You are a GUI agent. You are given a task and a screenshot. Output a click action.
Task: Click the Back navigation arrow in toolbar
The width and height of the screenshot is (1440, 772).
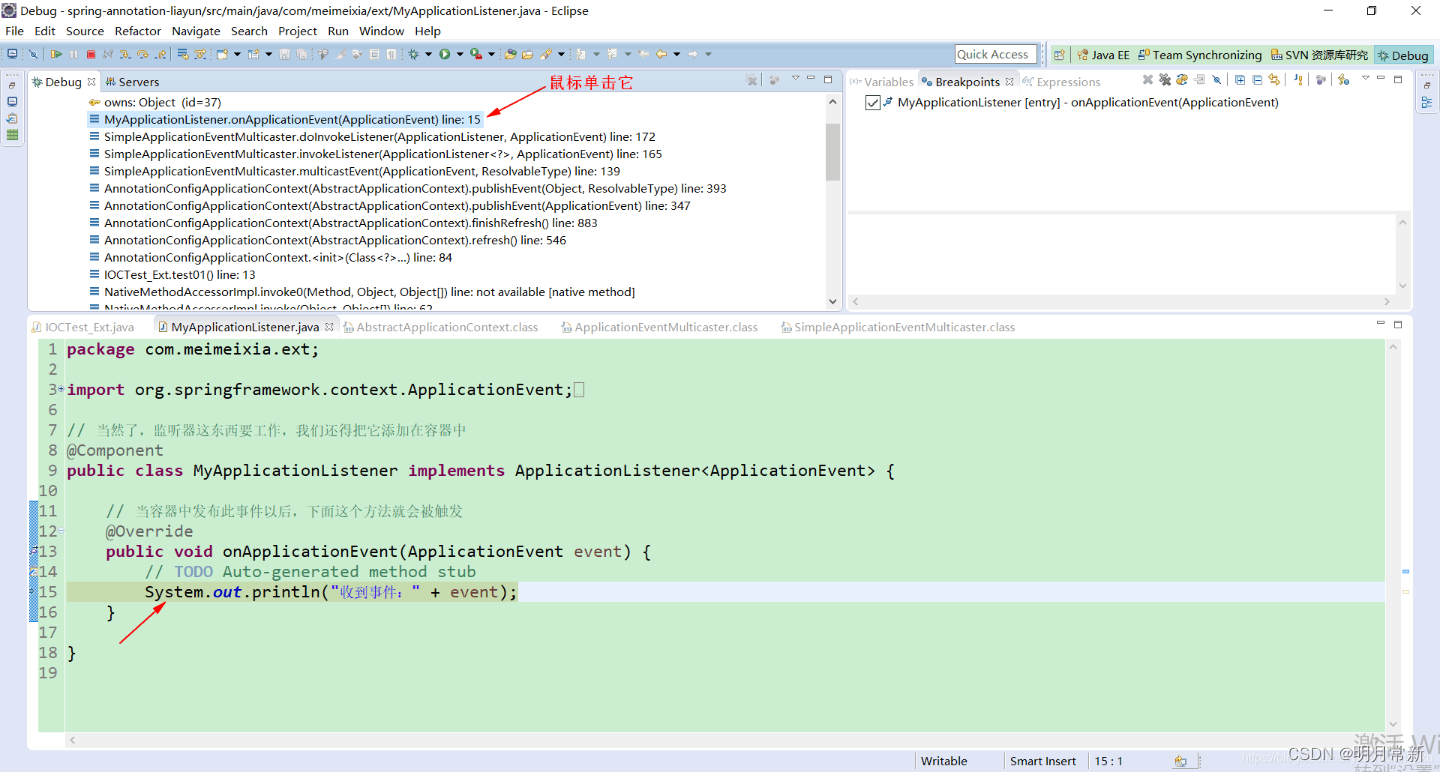pyautogui.click(x=661, y=54)
